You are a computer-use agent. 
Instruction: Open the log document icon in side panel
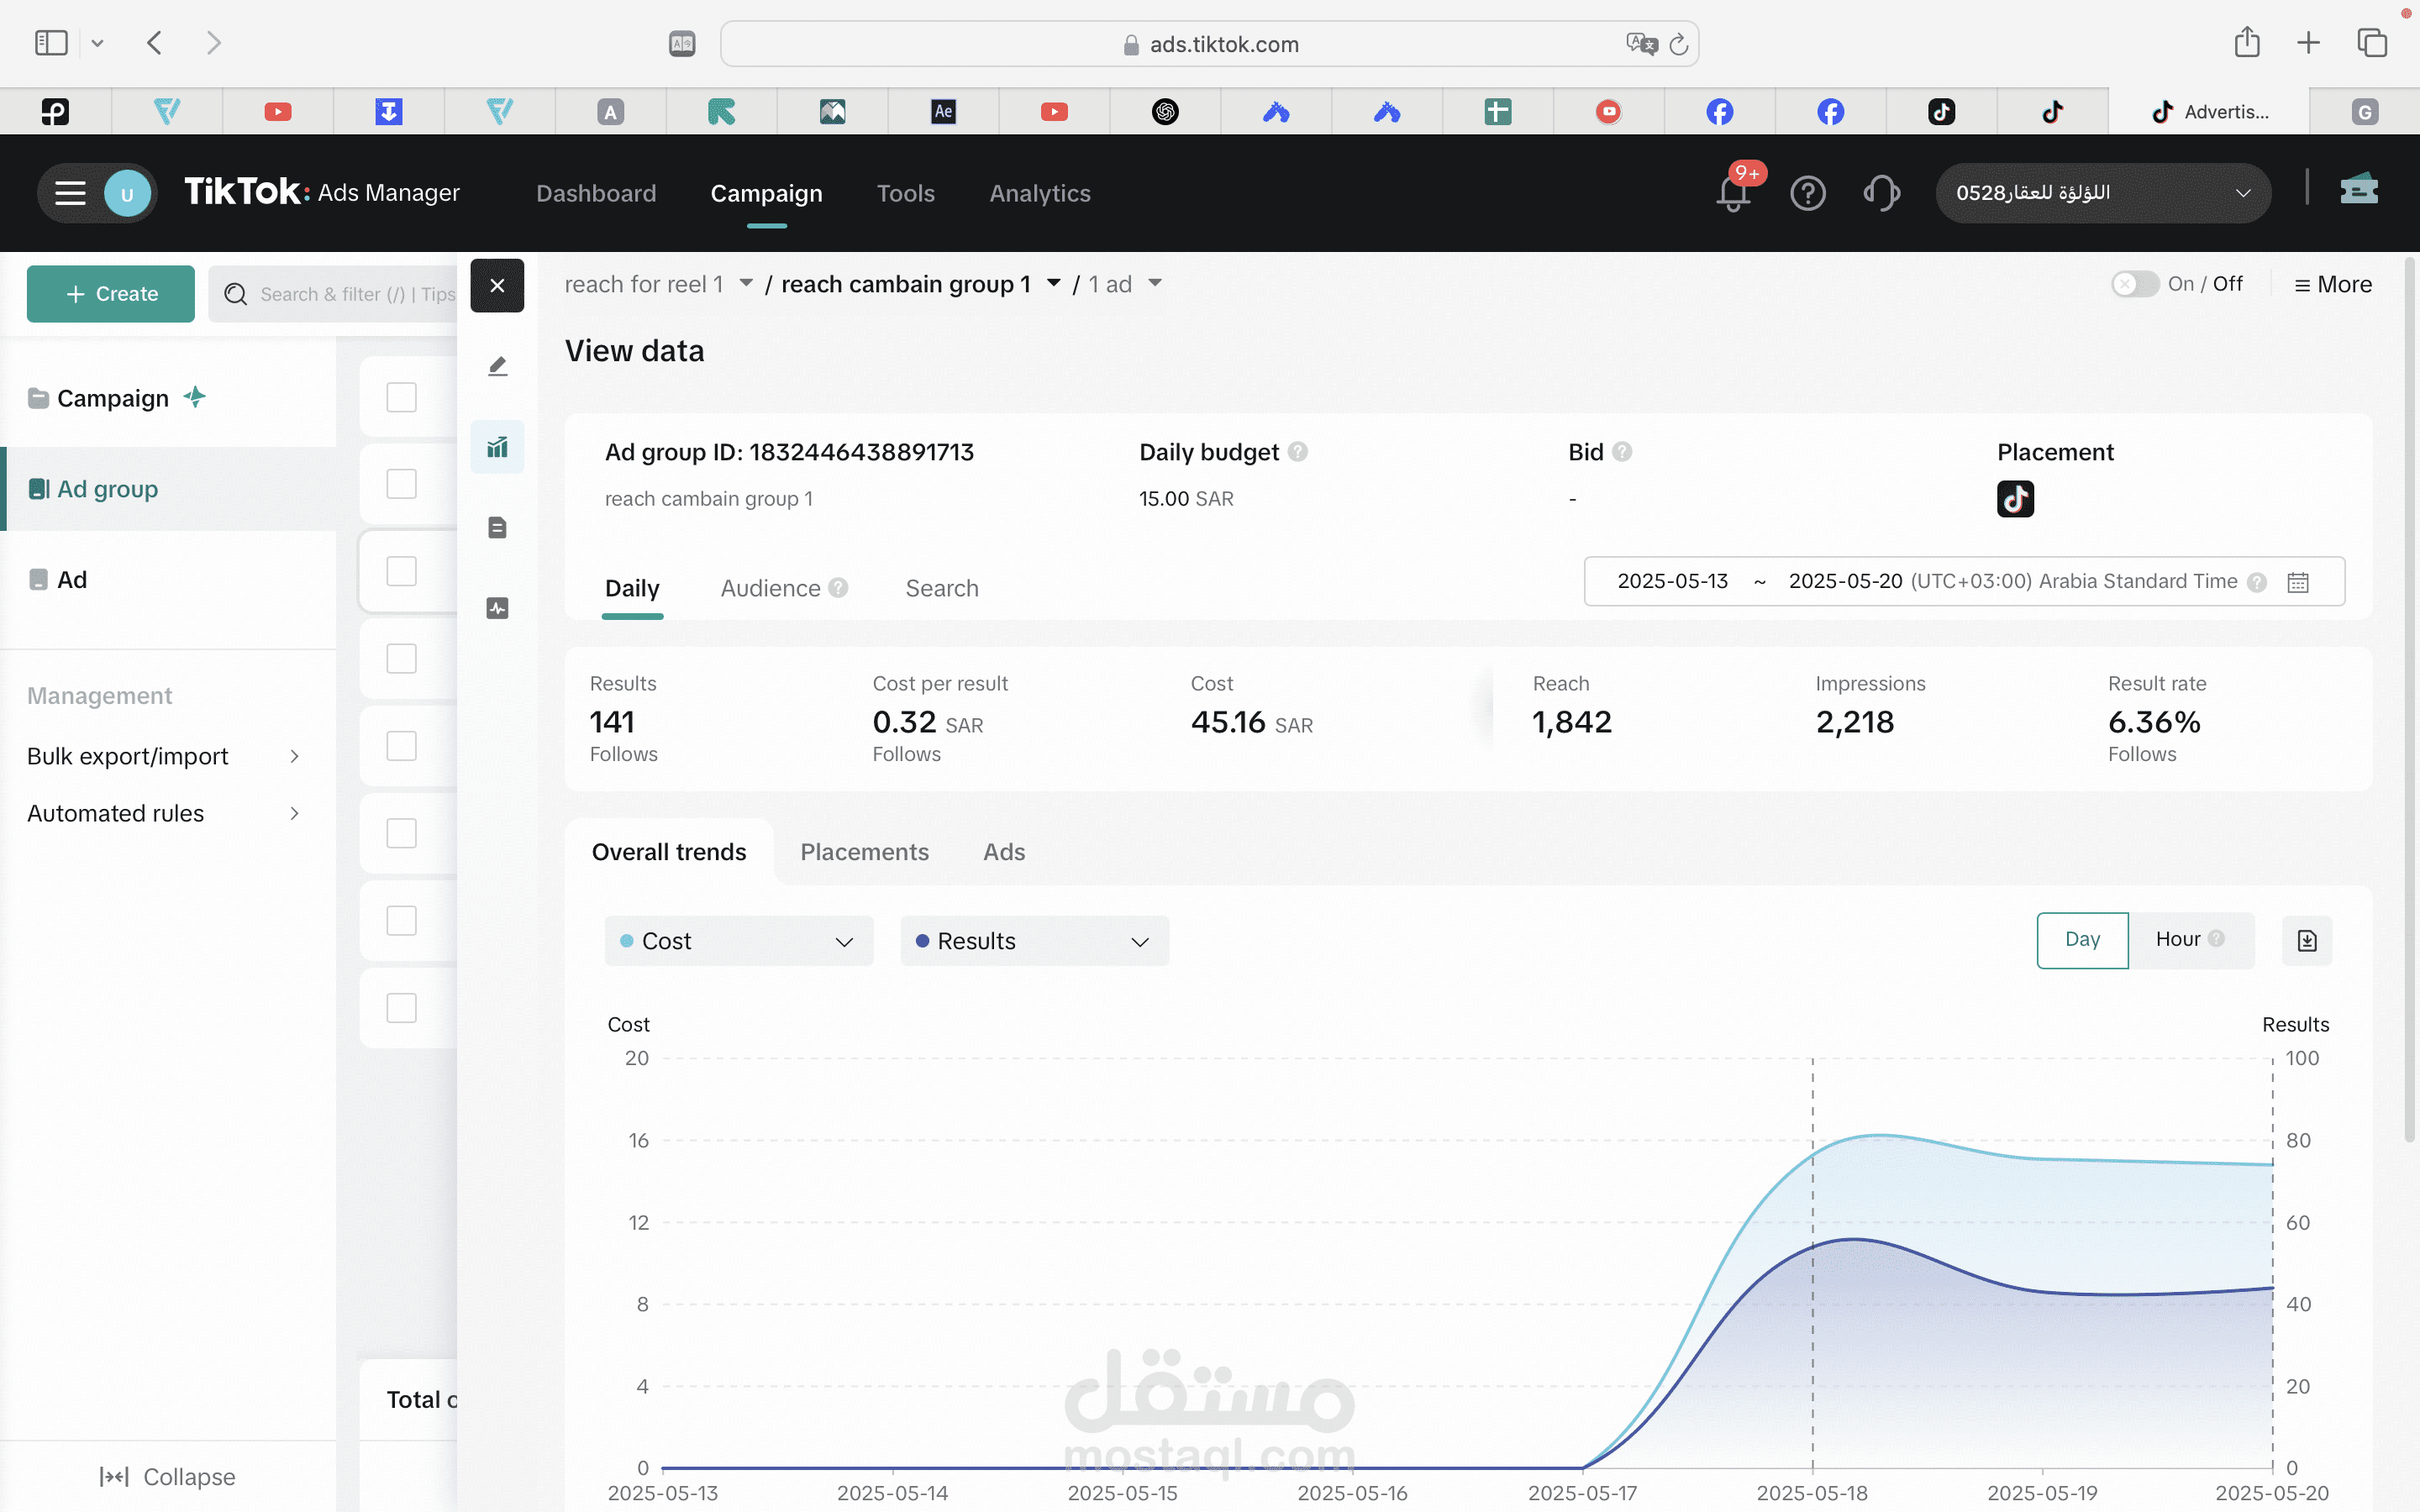(497, 527)
